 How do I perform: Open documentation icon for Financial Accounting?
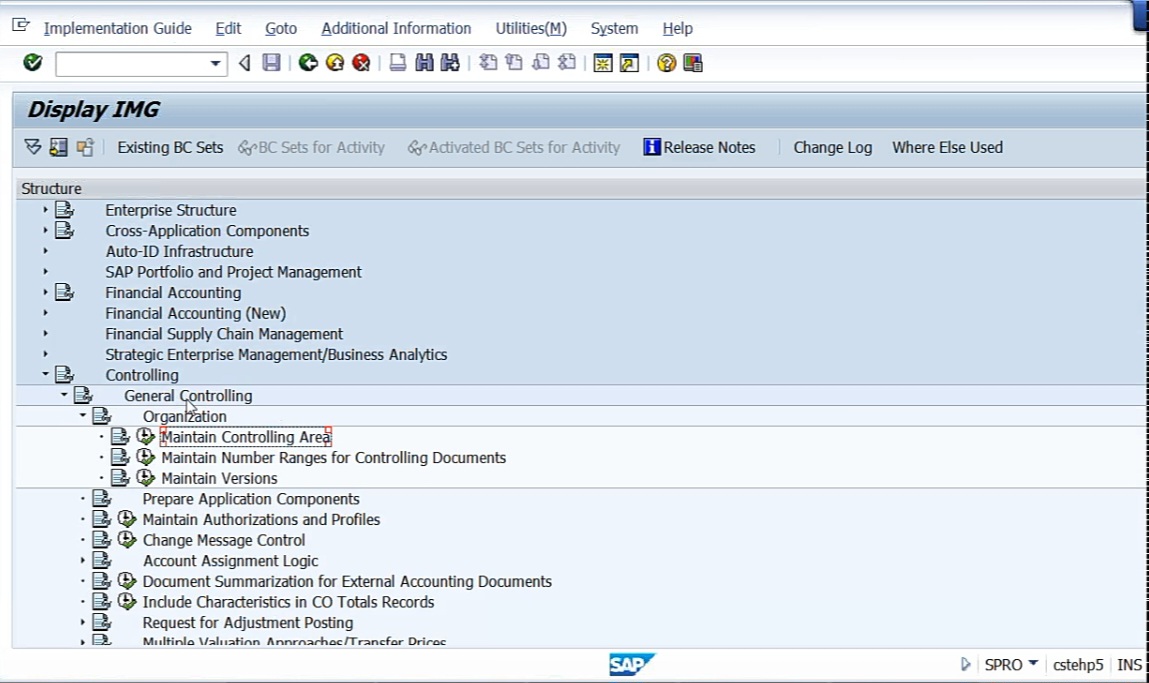(64, 292)
